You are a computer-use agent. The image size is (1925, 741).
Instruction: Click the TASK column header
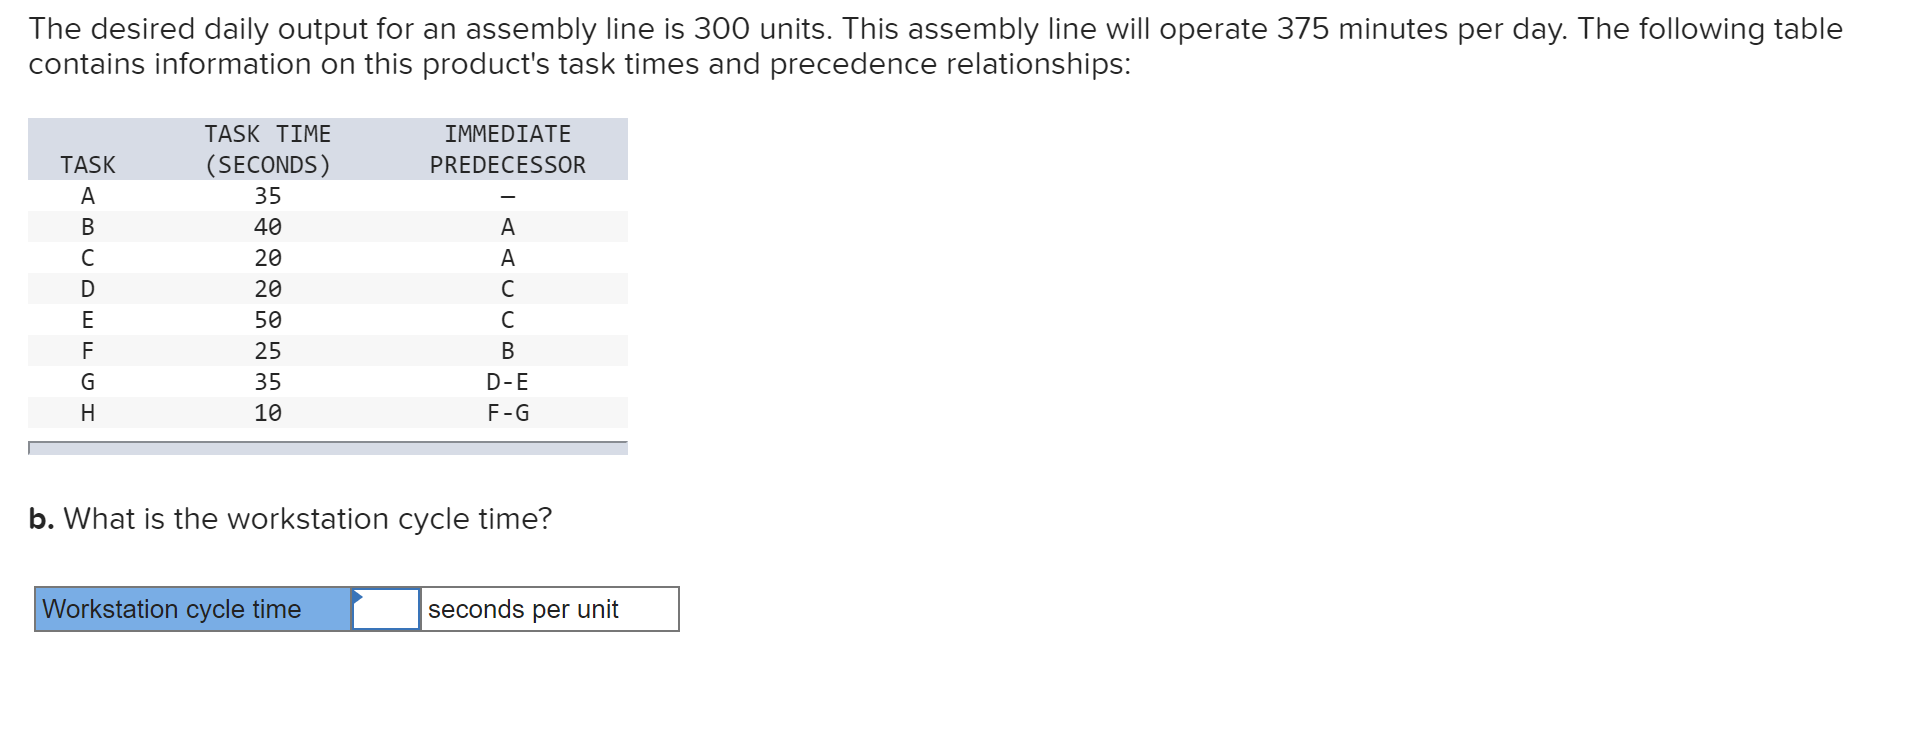88,164
